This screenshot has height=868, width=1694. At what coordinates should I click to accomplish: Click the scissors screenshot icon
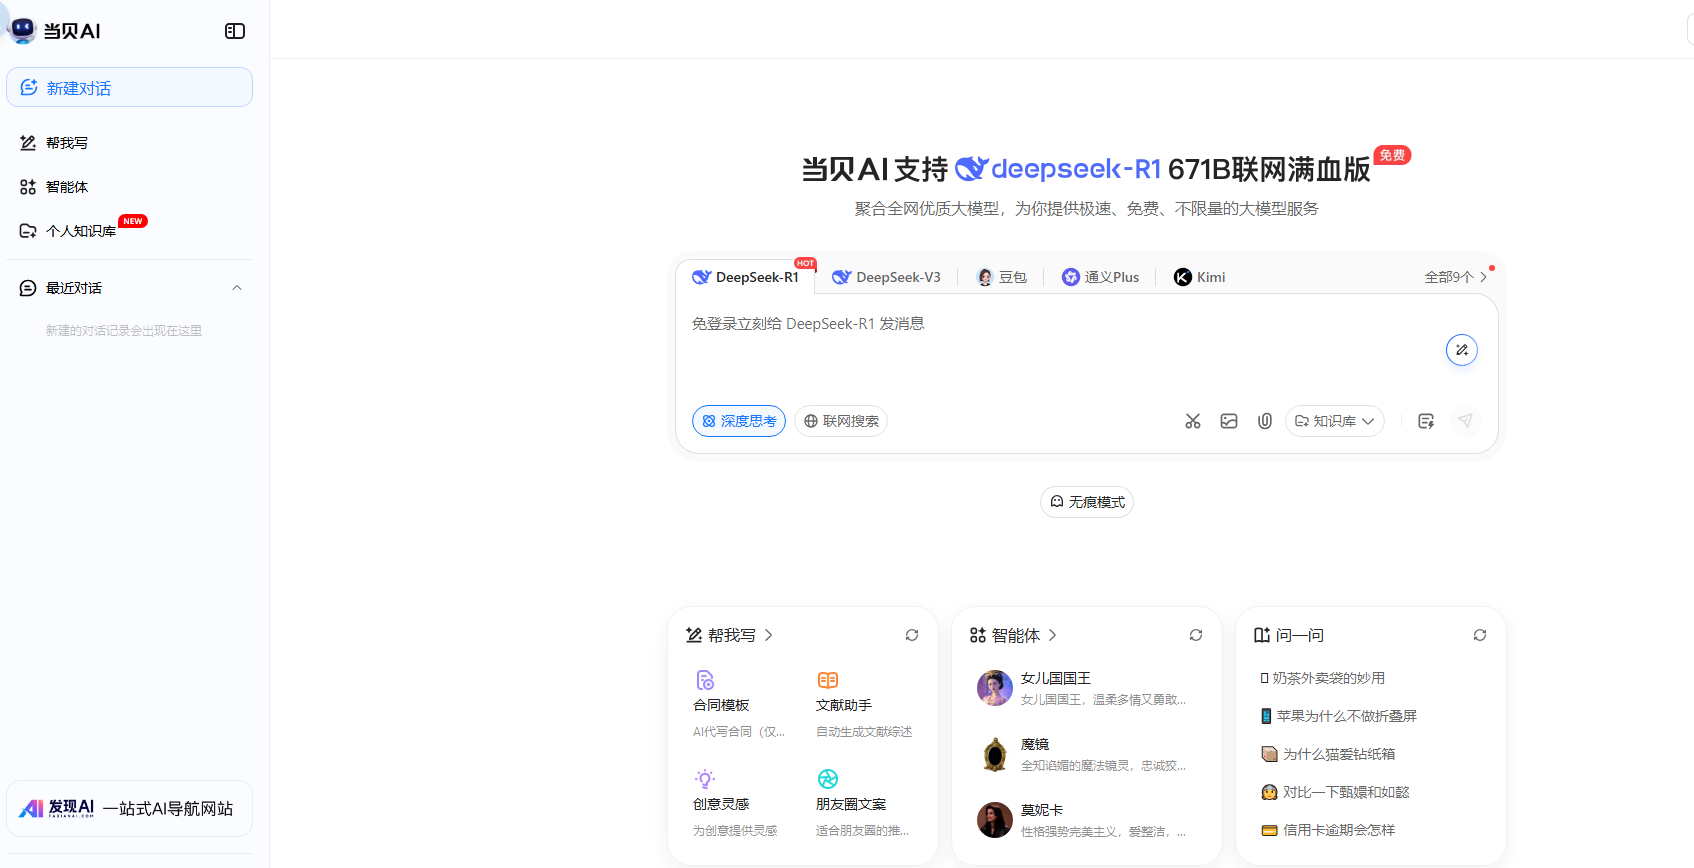click(1193, 421)
